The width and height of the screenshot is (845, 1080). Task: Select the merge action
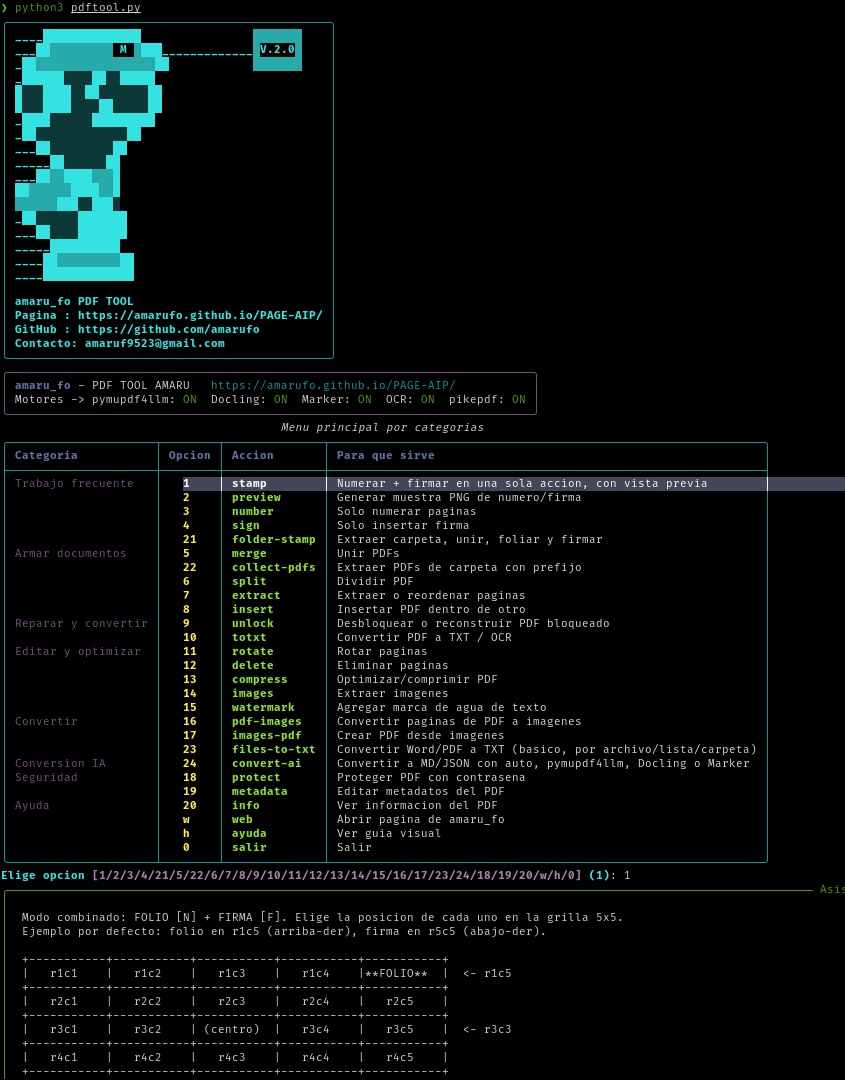(x=249, y=553)
